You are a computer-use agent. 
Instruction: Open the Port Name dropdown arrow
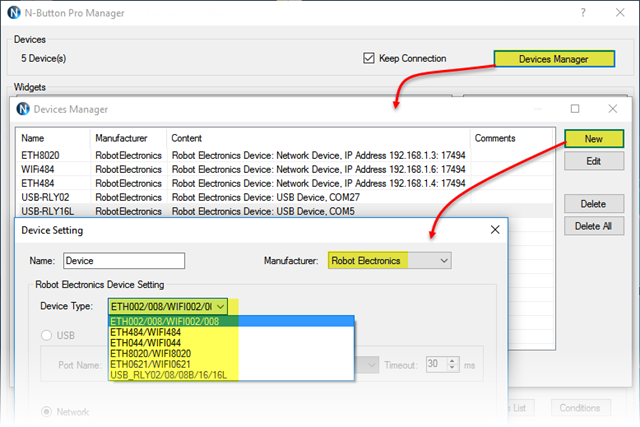371,365
